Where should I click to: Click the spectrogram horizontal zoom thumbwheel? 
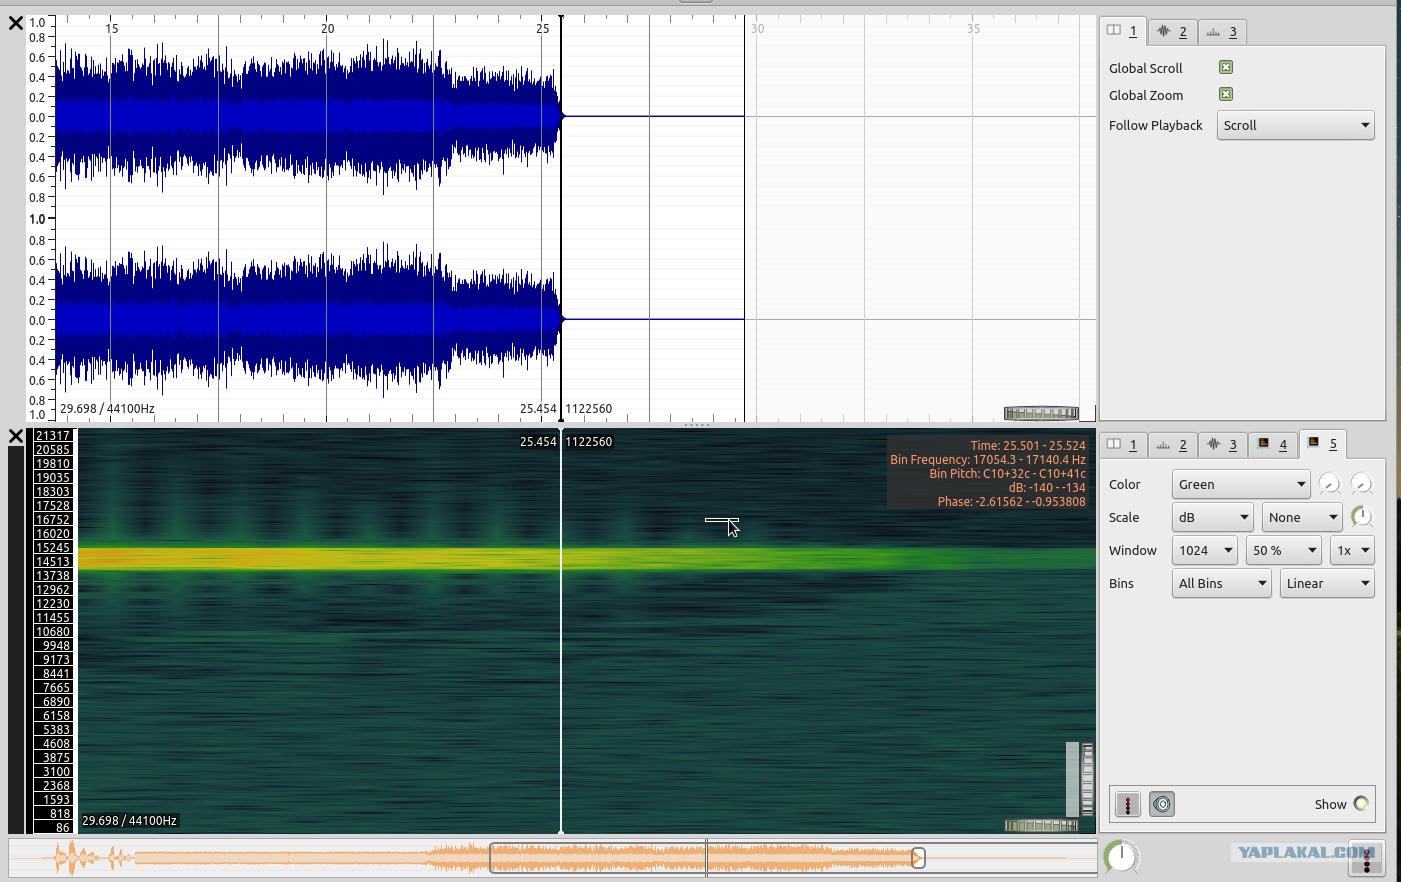coord(1041,825)
